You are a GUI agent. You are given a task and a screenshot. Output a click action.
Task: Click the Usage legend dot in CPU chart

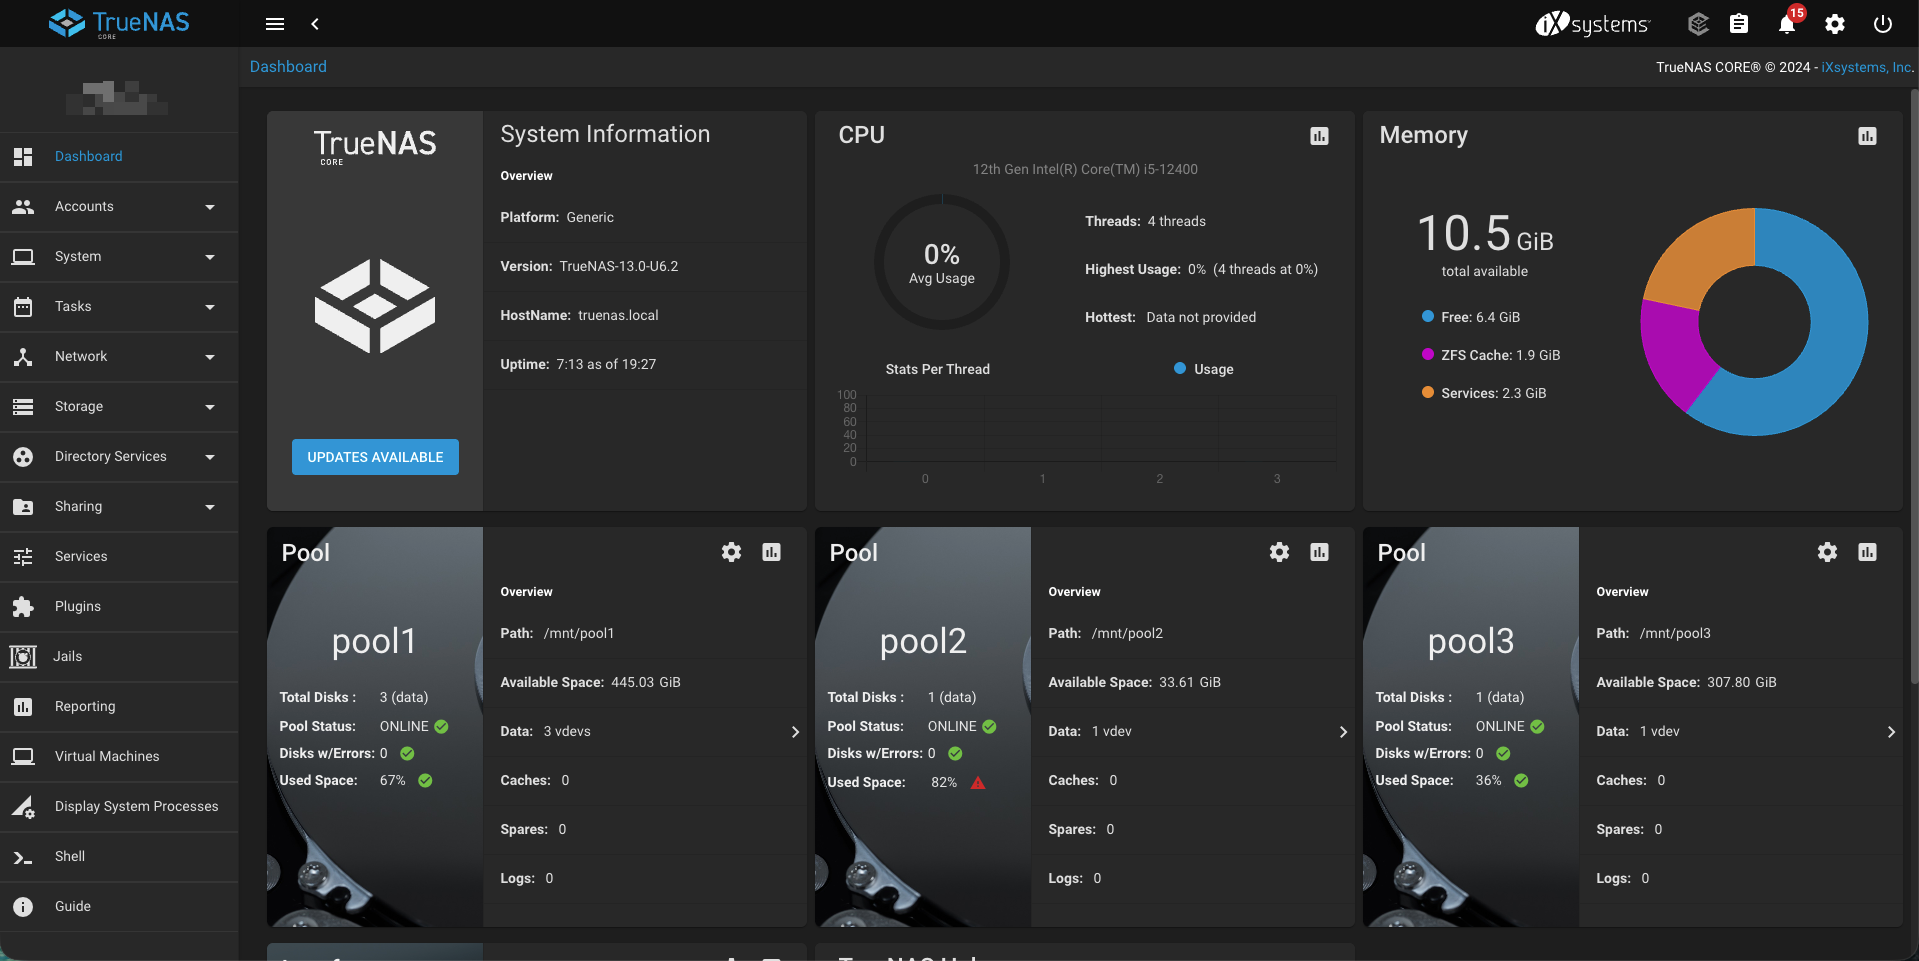[x=1180, y=369]
